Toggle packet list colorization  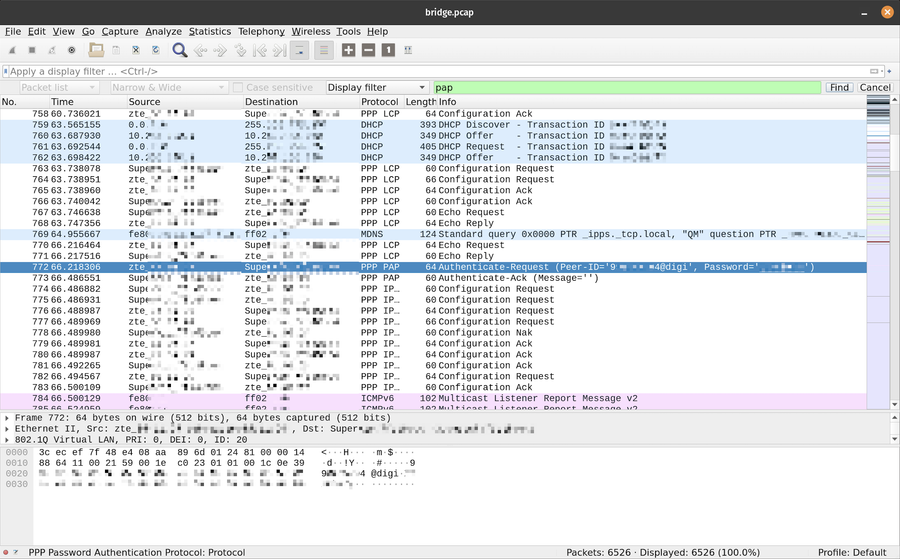click(x=324, y=51)
